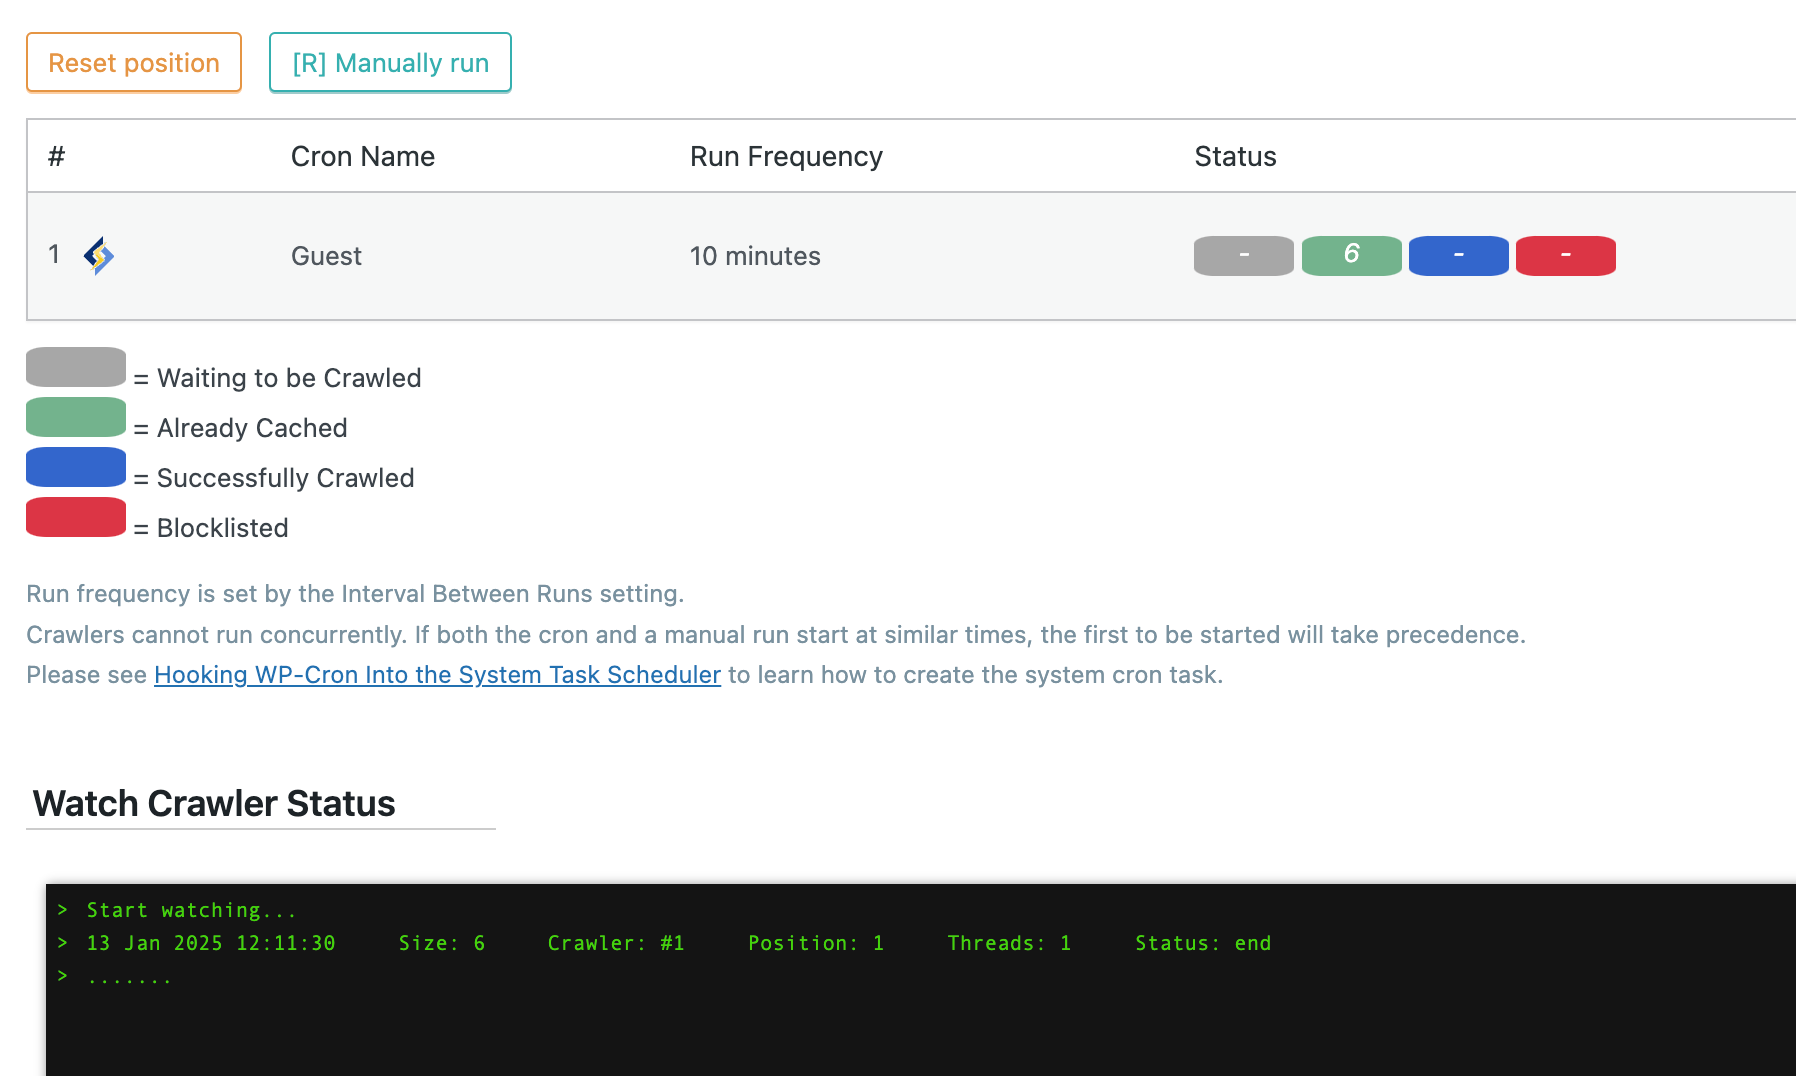Click the blue Successfully Crawled legend swatch
Screen dimensions: 1796x1076
point(76,467)
